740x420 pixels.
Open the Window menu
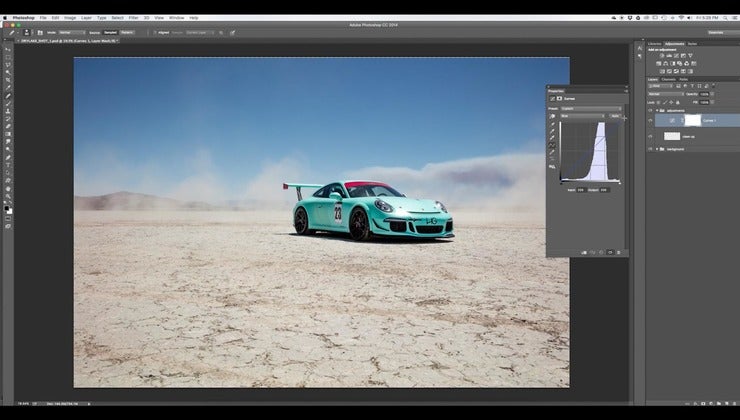click(x=177, y=18)
